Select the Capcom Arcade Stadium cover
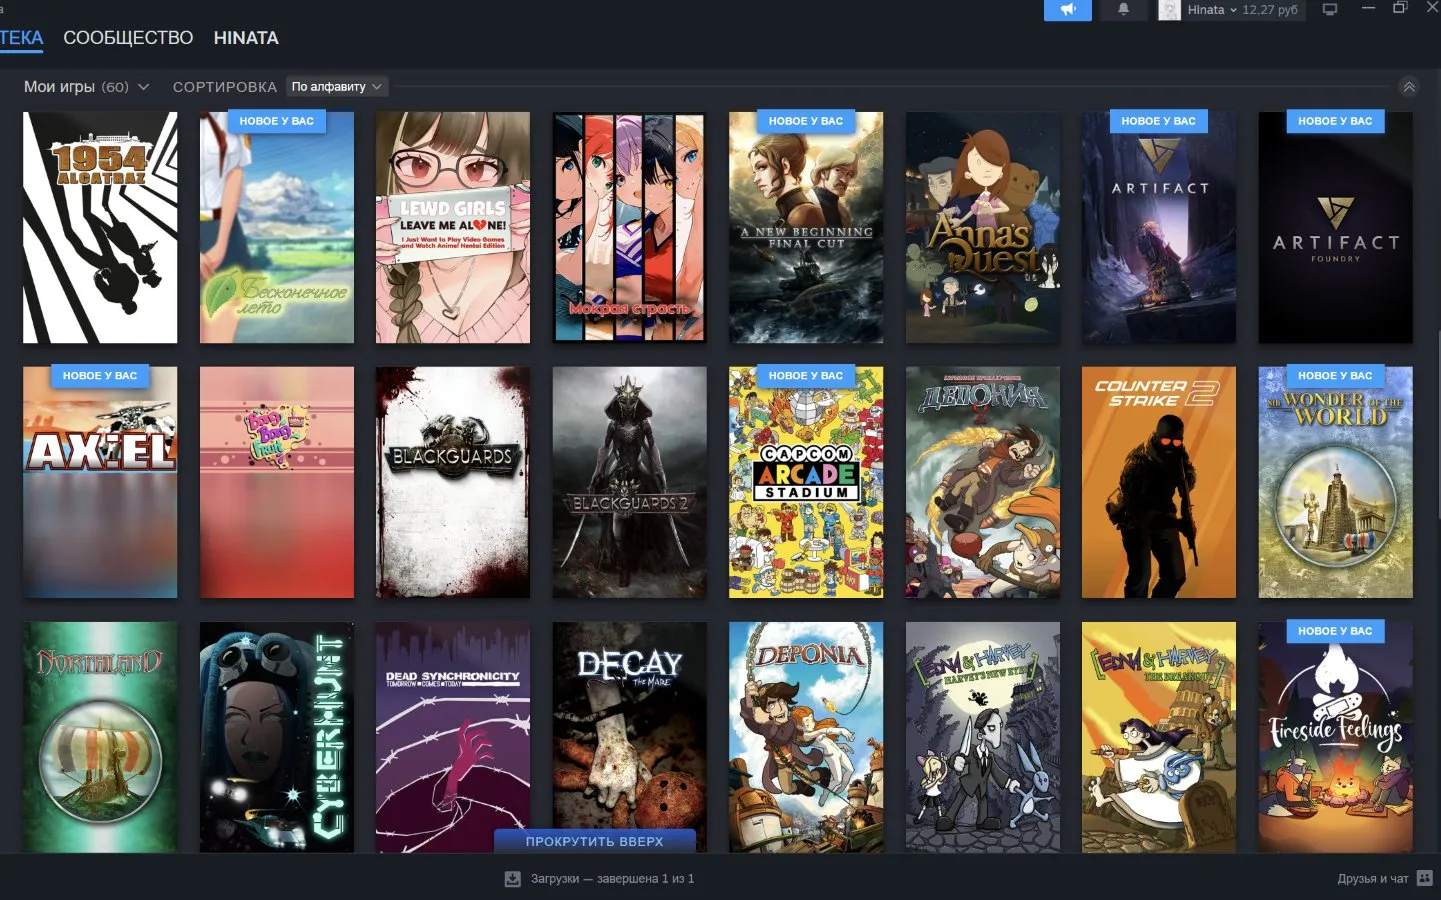Screen dimensions: 1441x900 point(806,483)
